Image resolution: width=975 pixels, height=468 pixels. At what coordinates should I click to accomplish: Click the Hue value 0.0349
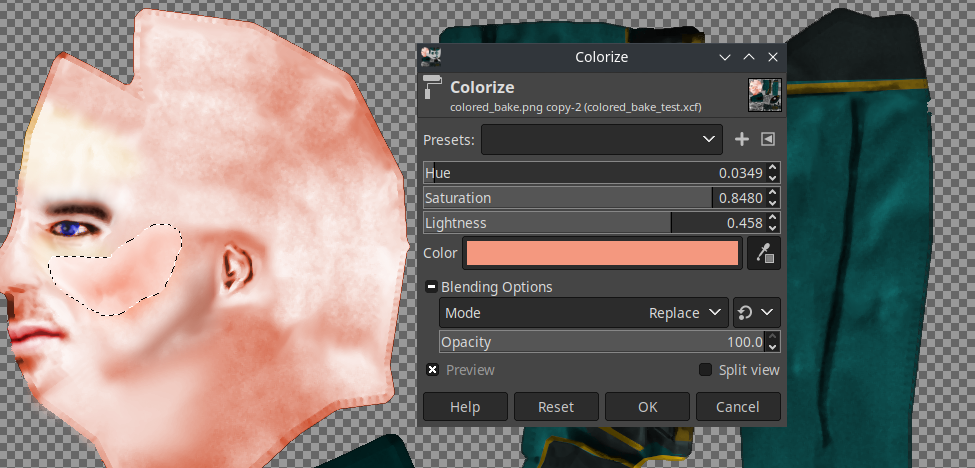pos(741,173)
